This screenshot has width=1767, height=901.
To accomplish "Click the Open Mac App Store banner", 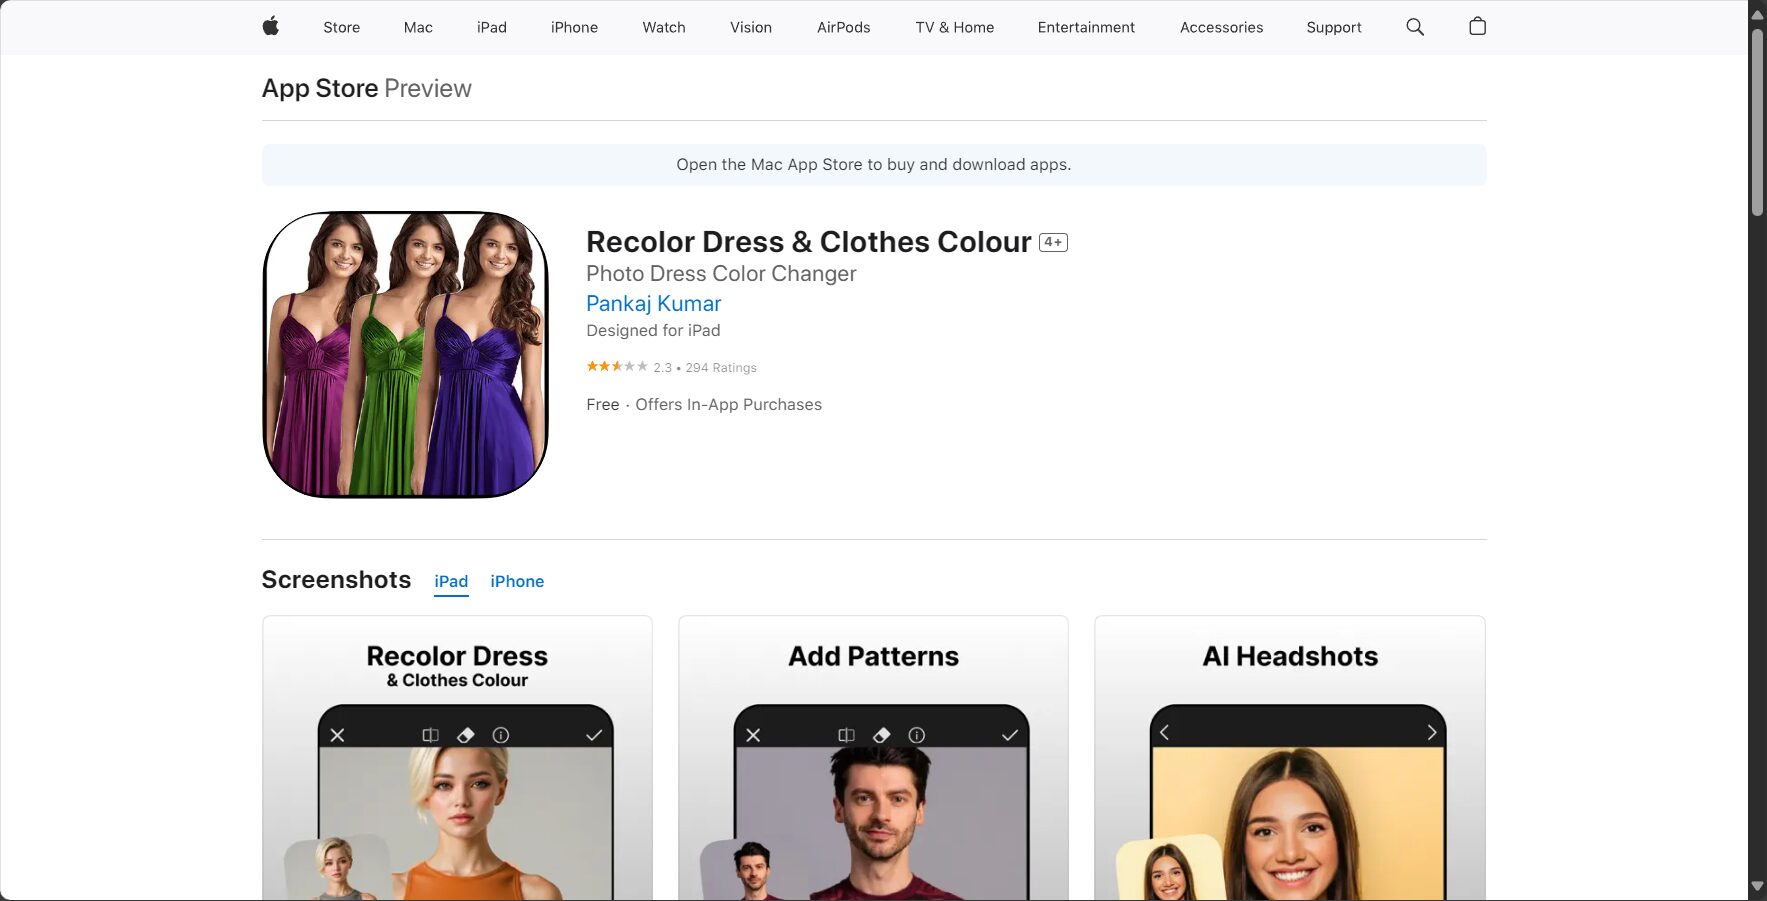I will pos(874,164).
